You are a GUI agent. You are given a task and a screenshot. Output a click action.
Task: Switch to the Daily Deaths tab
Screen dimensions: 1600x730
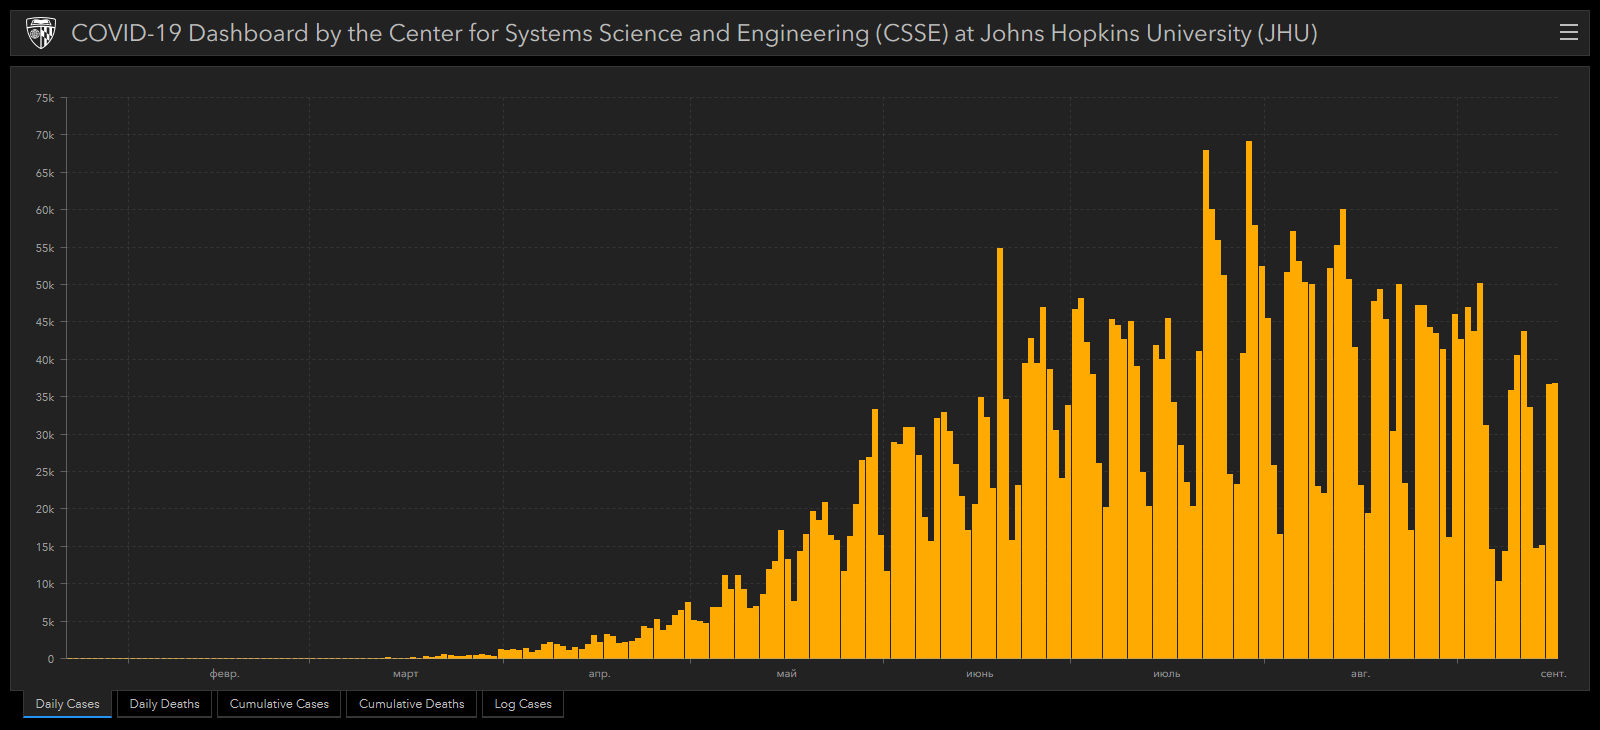pyautogui.click(x=164, y=704)
